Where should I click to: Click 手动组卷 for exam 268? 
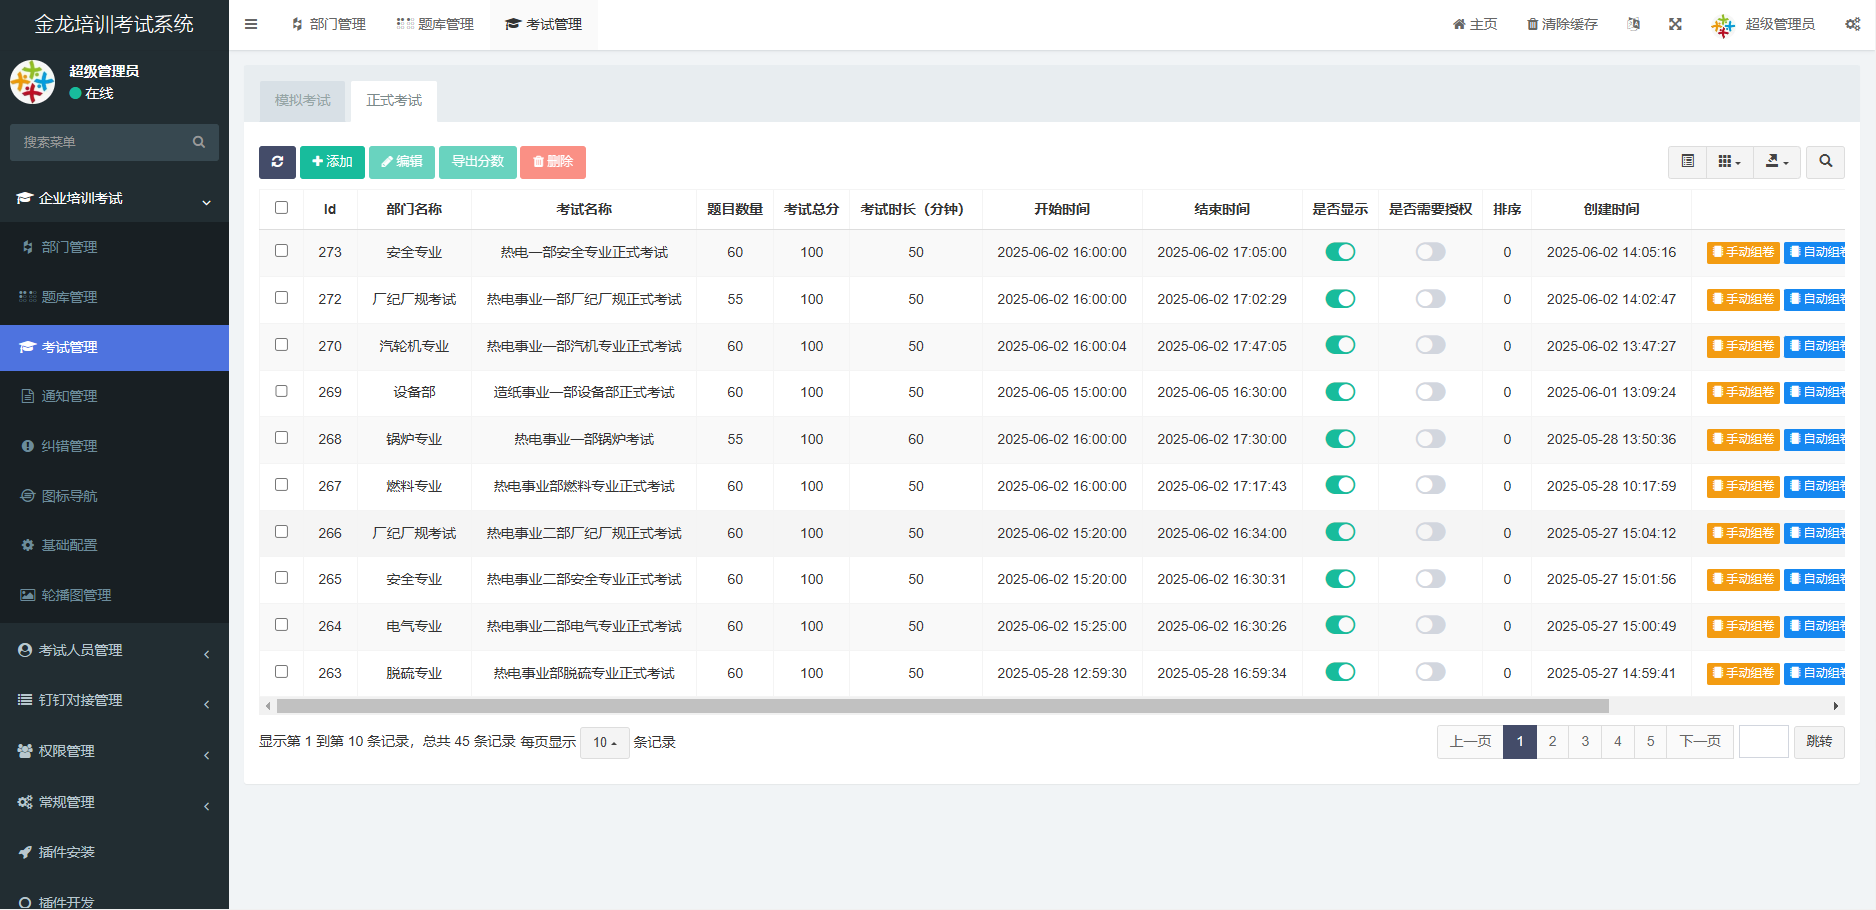coord(1743,439)
